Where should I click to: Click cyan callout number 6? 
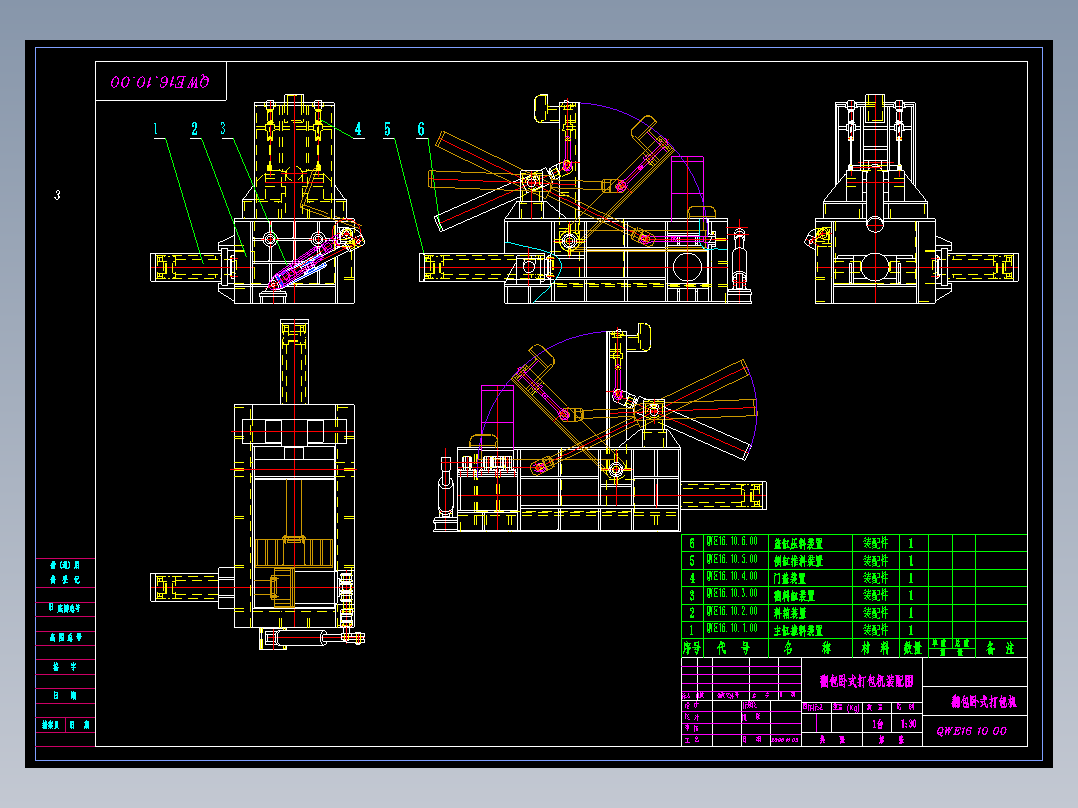pyautogui.click(x=421, y=129)
